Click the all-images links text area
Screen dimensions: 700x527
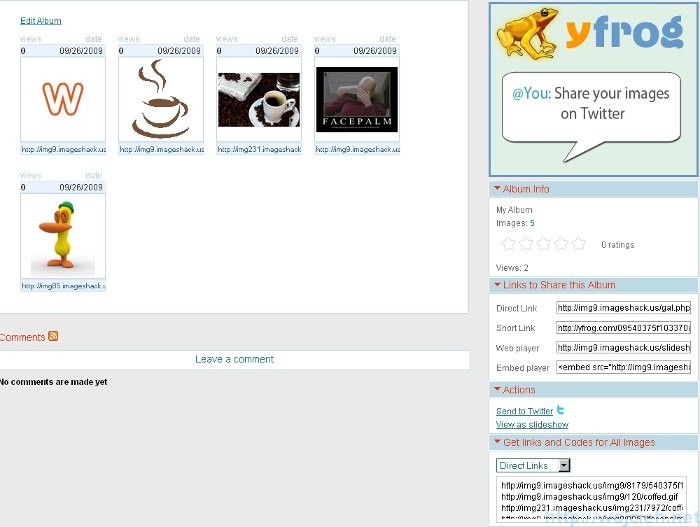click(x=592, y=498)
